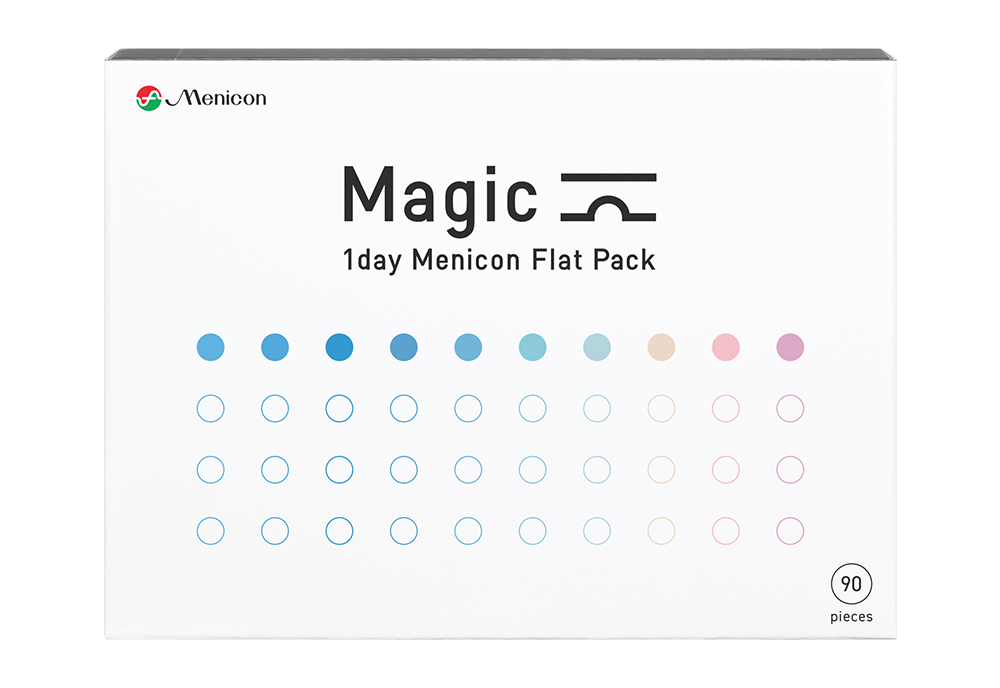Select the leftmost filled blue dot
Image resolution: width=1000 pixels, height=688 pixels.
pos(211,347)
